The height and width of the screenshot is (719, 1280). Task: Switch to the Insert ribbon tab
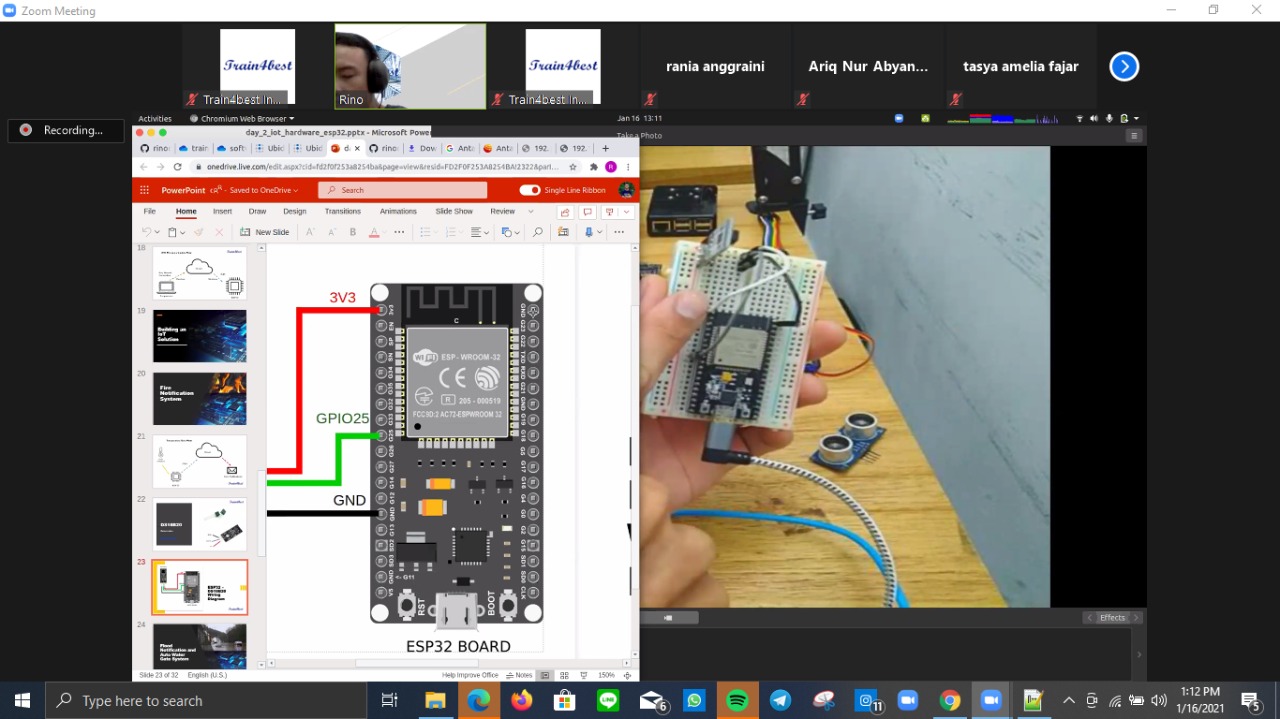coord(222,212)
